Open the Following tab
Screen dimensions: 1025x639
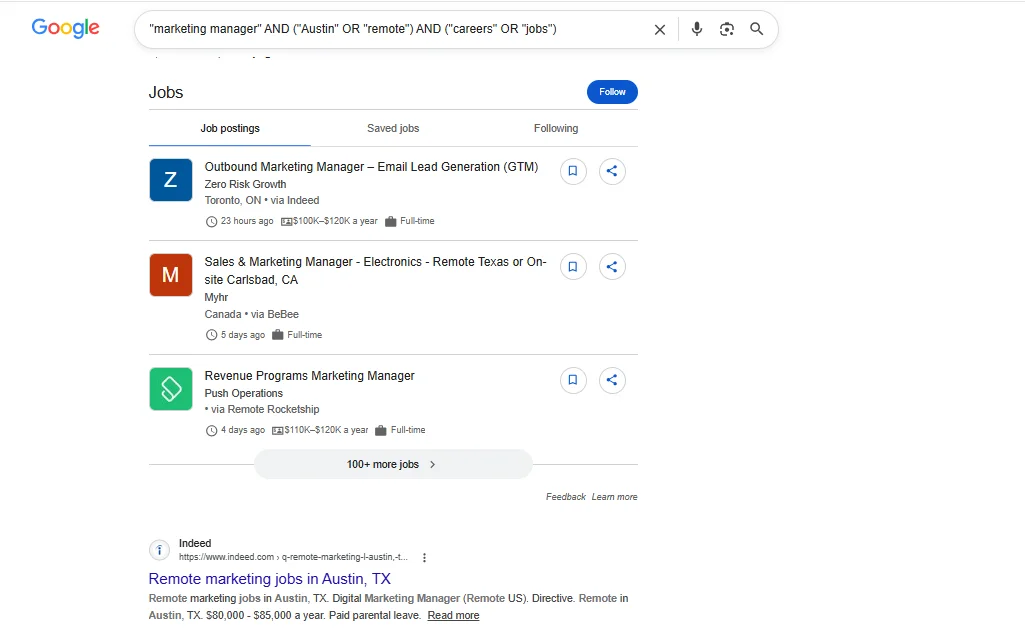pos(556,128)
